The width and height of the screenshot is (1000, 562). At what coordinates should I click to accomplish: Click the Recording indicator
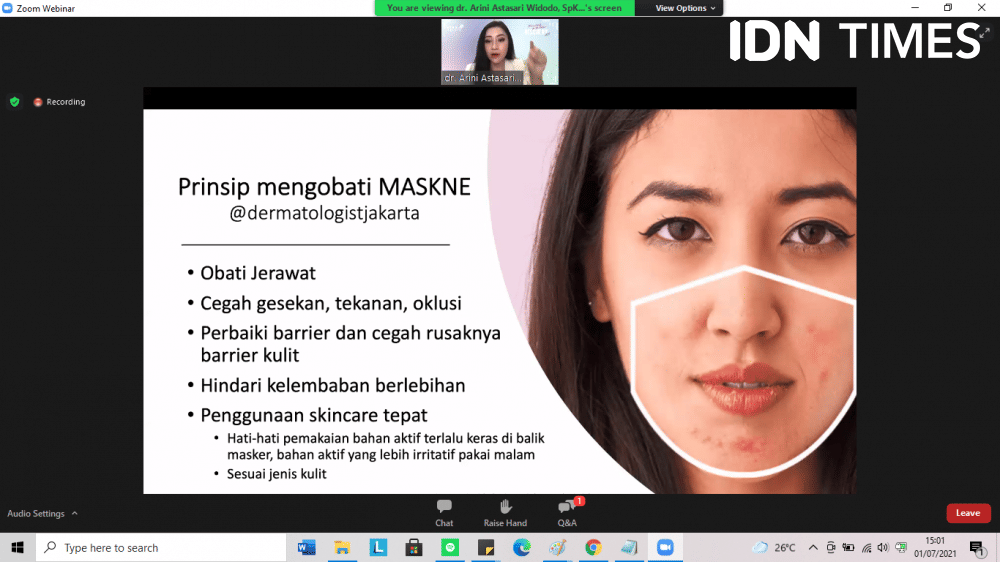coord(59,102)
